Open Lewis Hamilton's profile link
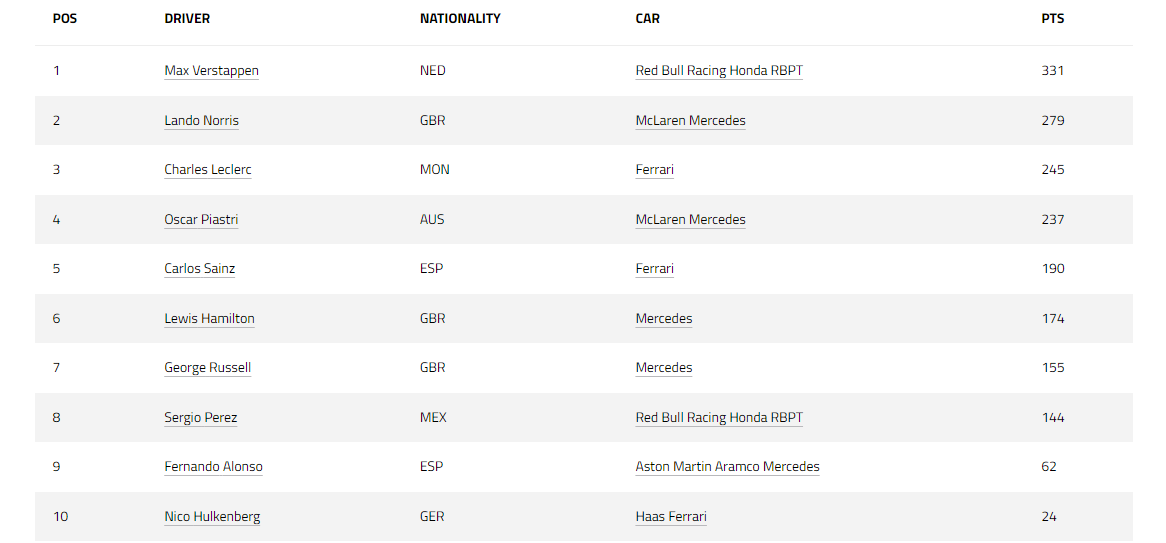This screenshot has height=543, width=1166. 209,319
